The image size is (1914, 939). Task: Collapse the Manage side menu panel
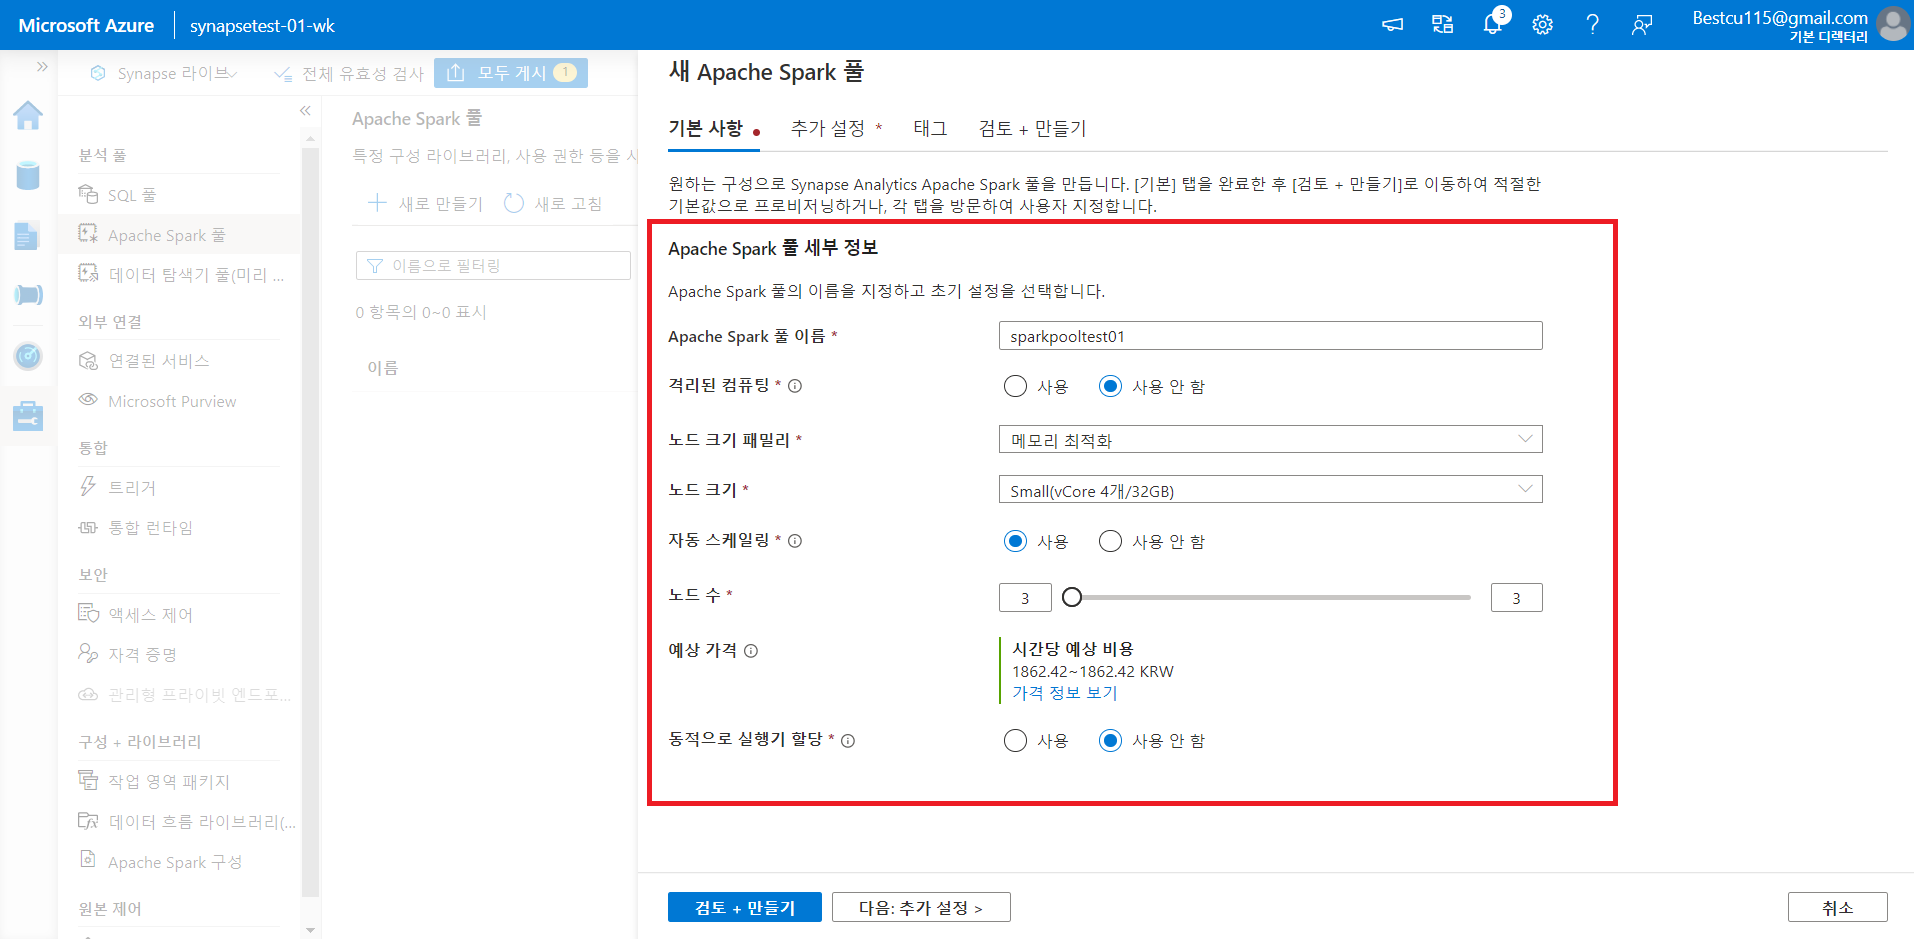(x=305, y=111)
